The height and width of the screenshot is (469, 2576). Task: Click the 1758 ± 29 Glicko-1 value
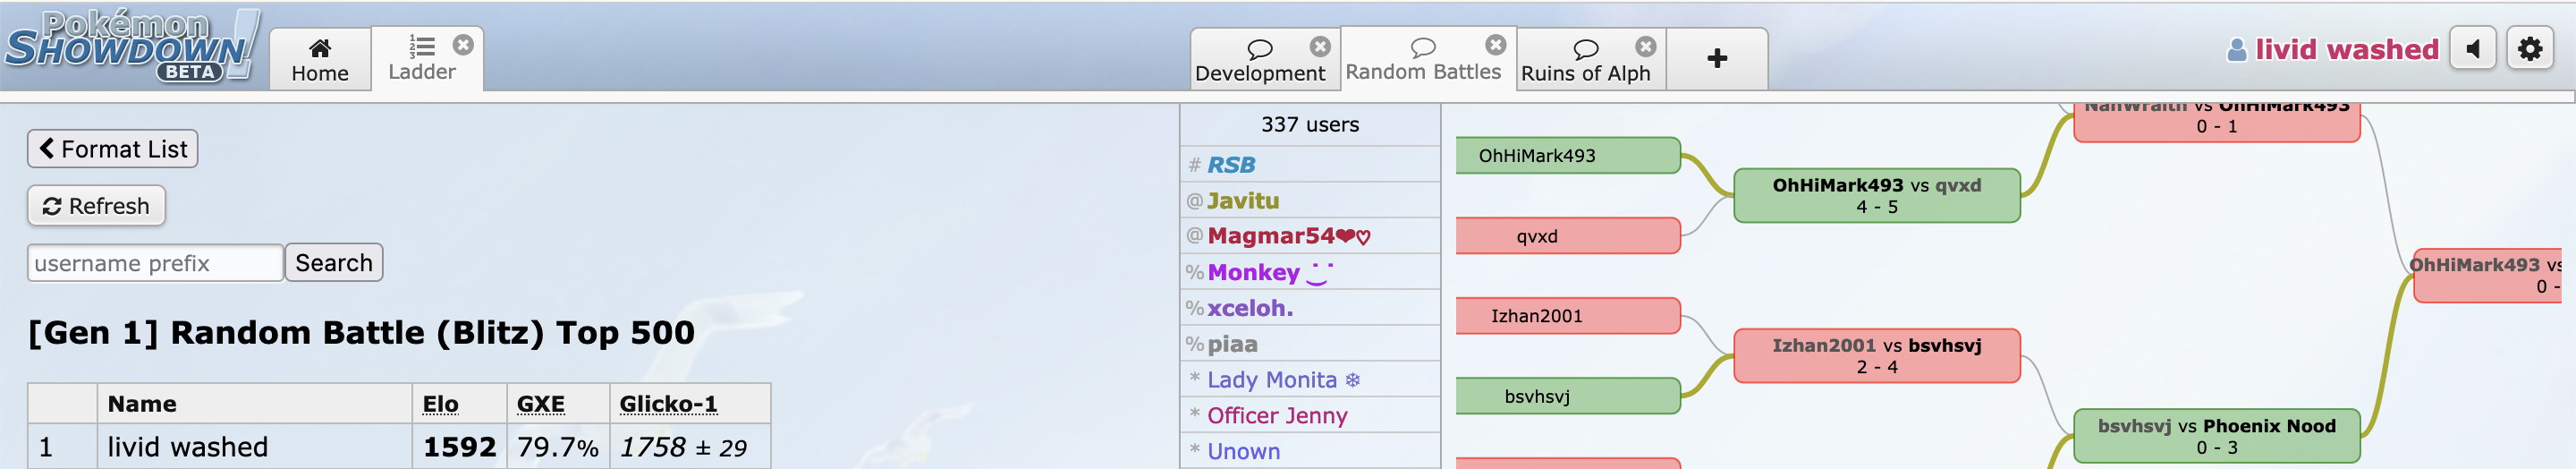683,447
